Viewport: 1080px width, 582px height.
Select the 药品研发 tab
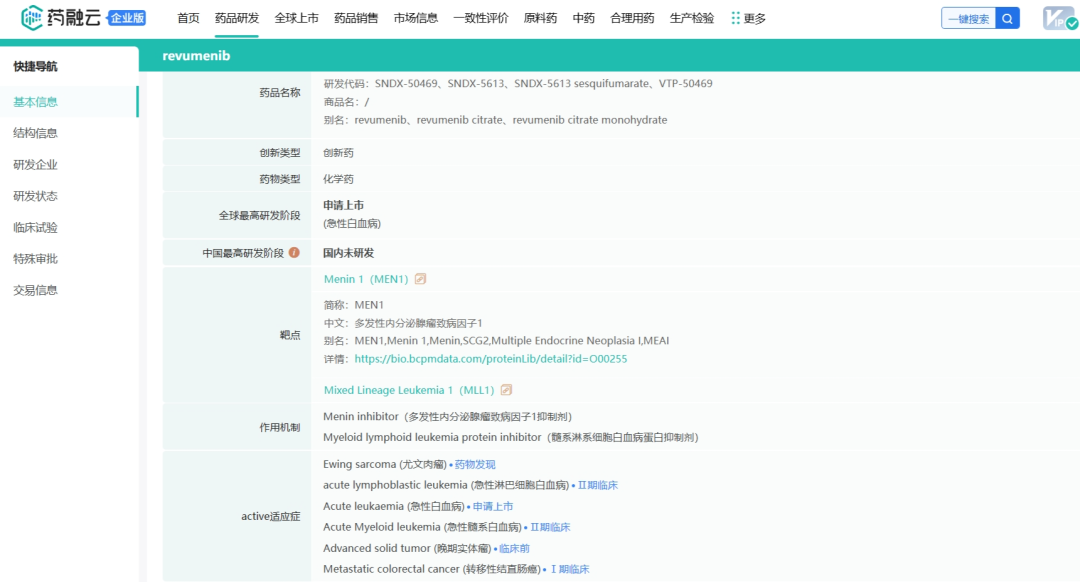[237, 19]
